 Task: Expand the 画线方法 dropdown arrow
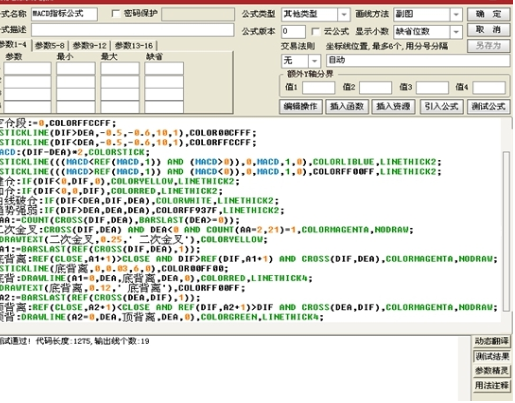(x=456, y=14)
